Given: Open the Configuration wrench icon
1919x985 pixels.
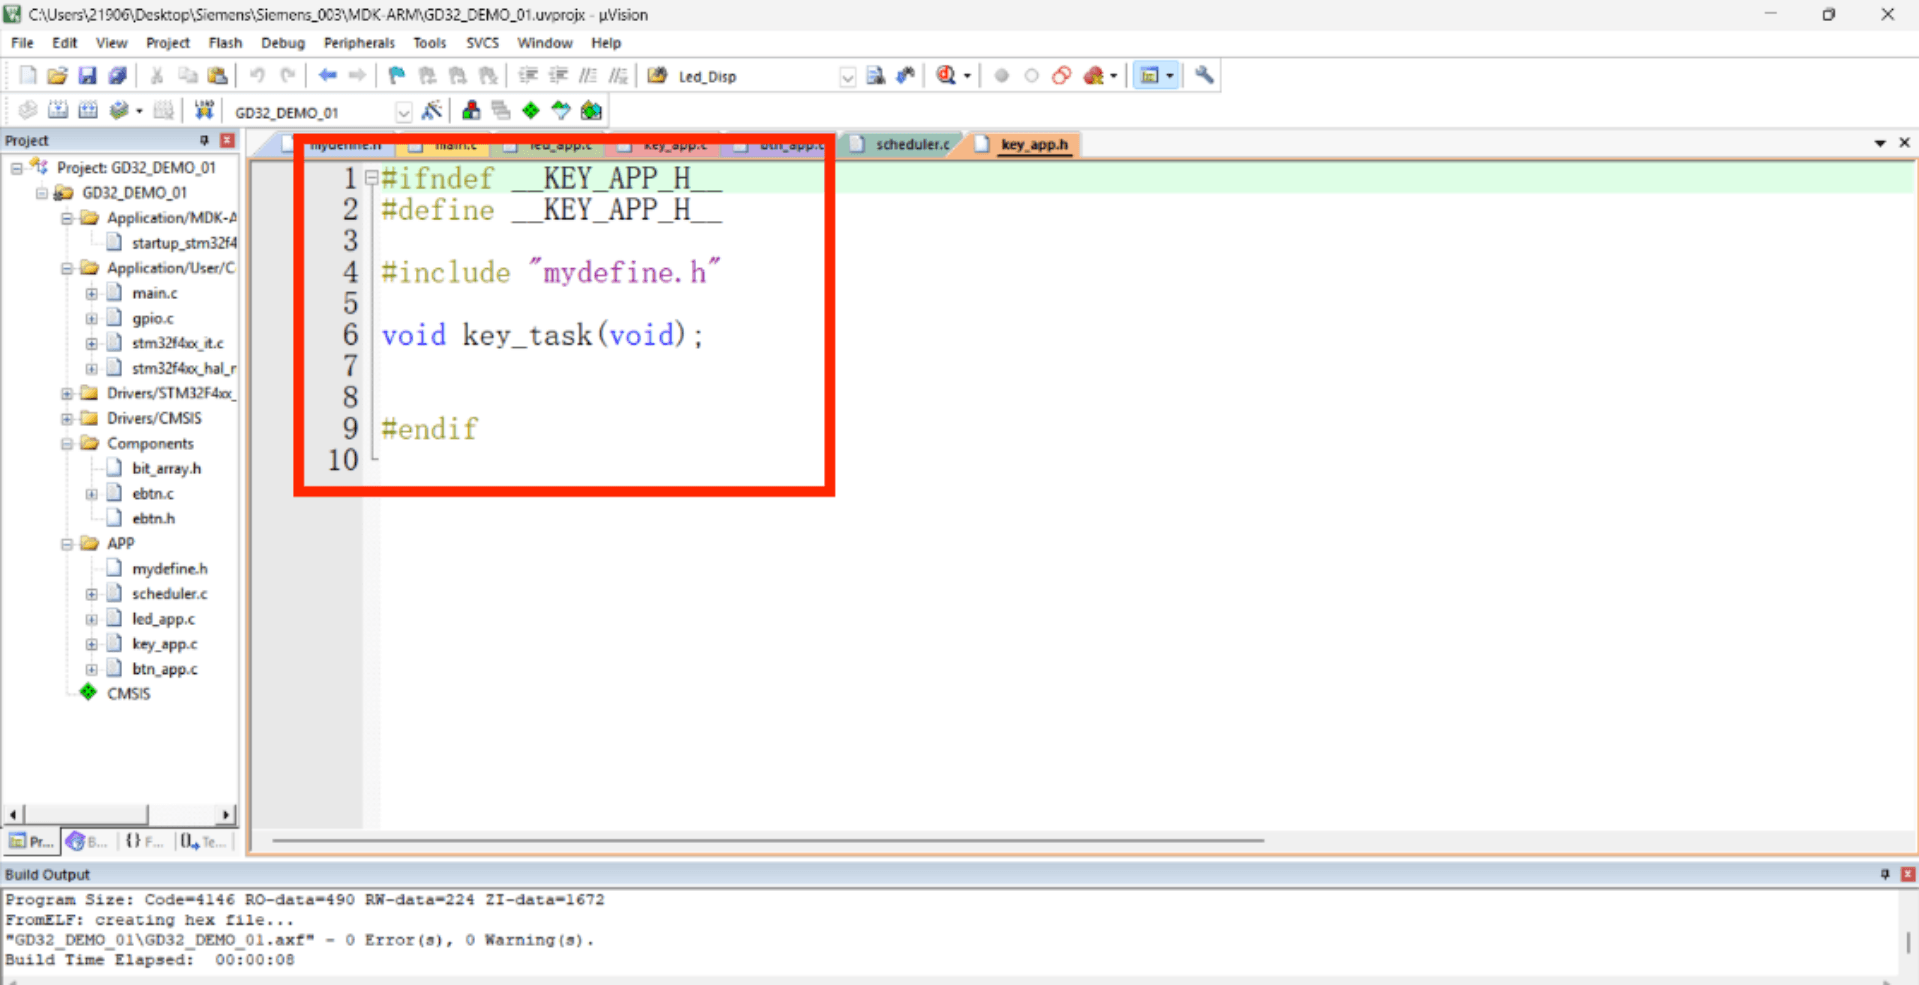Looking at the screenshot, I should click(1204, 75).
